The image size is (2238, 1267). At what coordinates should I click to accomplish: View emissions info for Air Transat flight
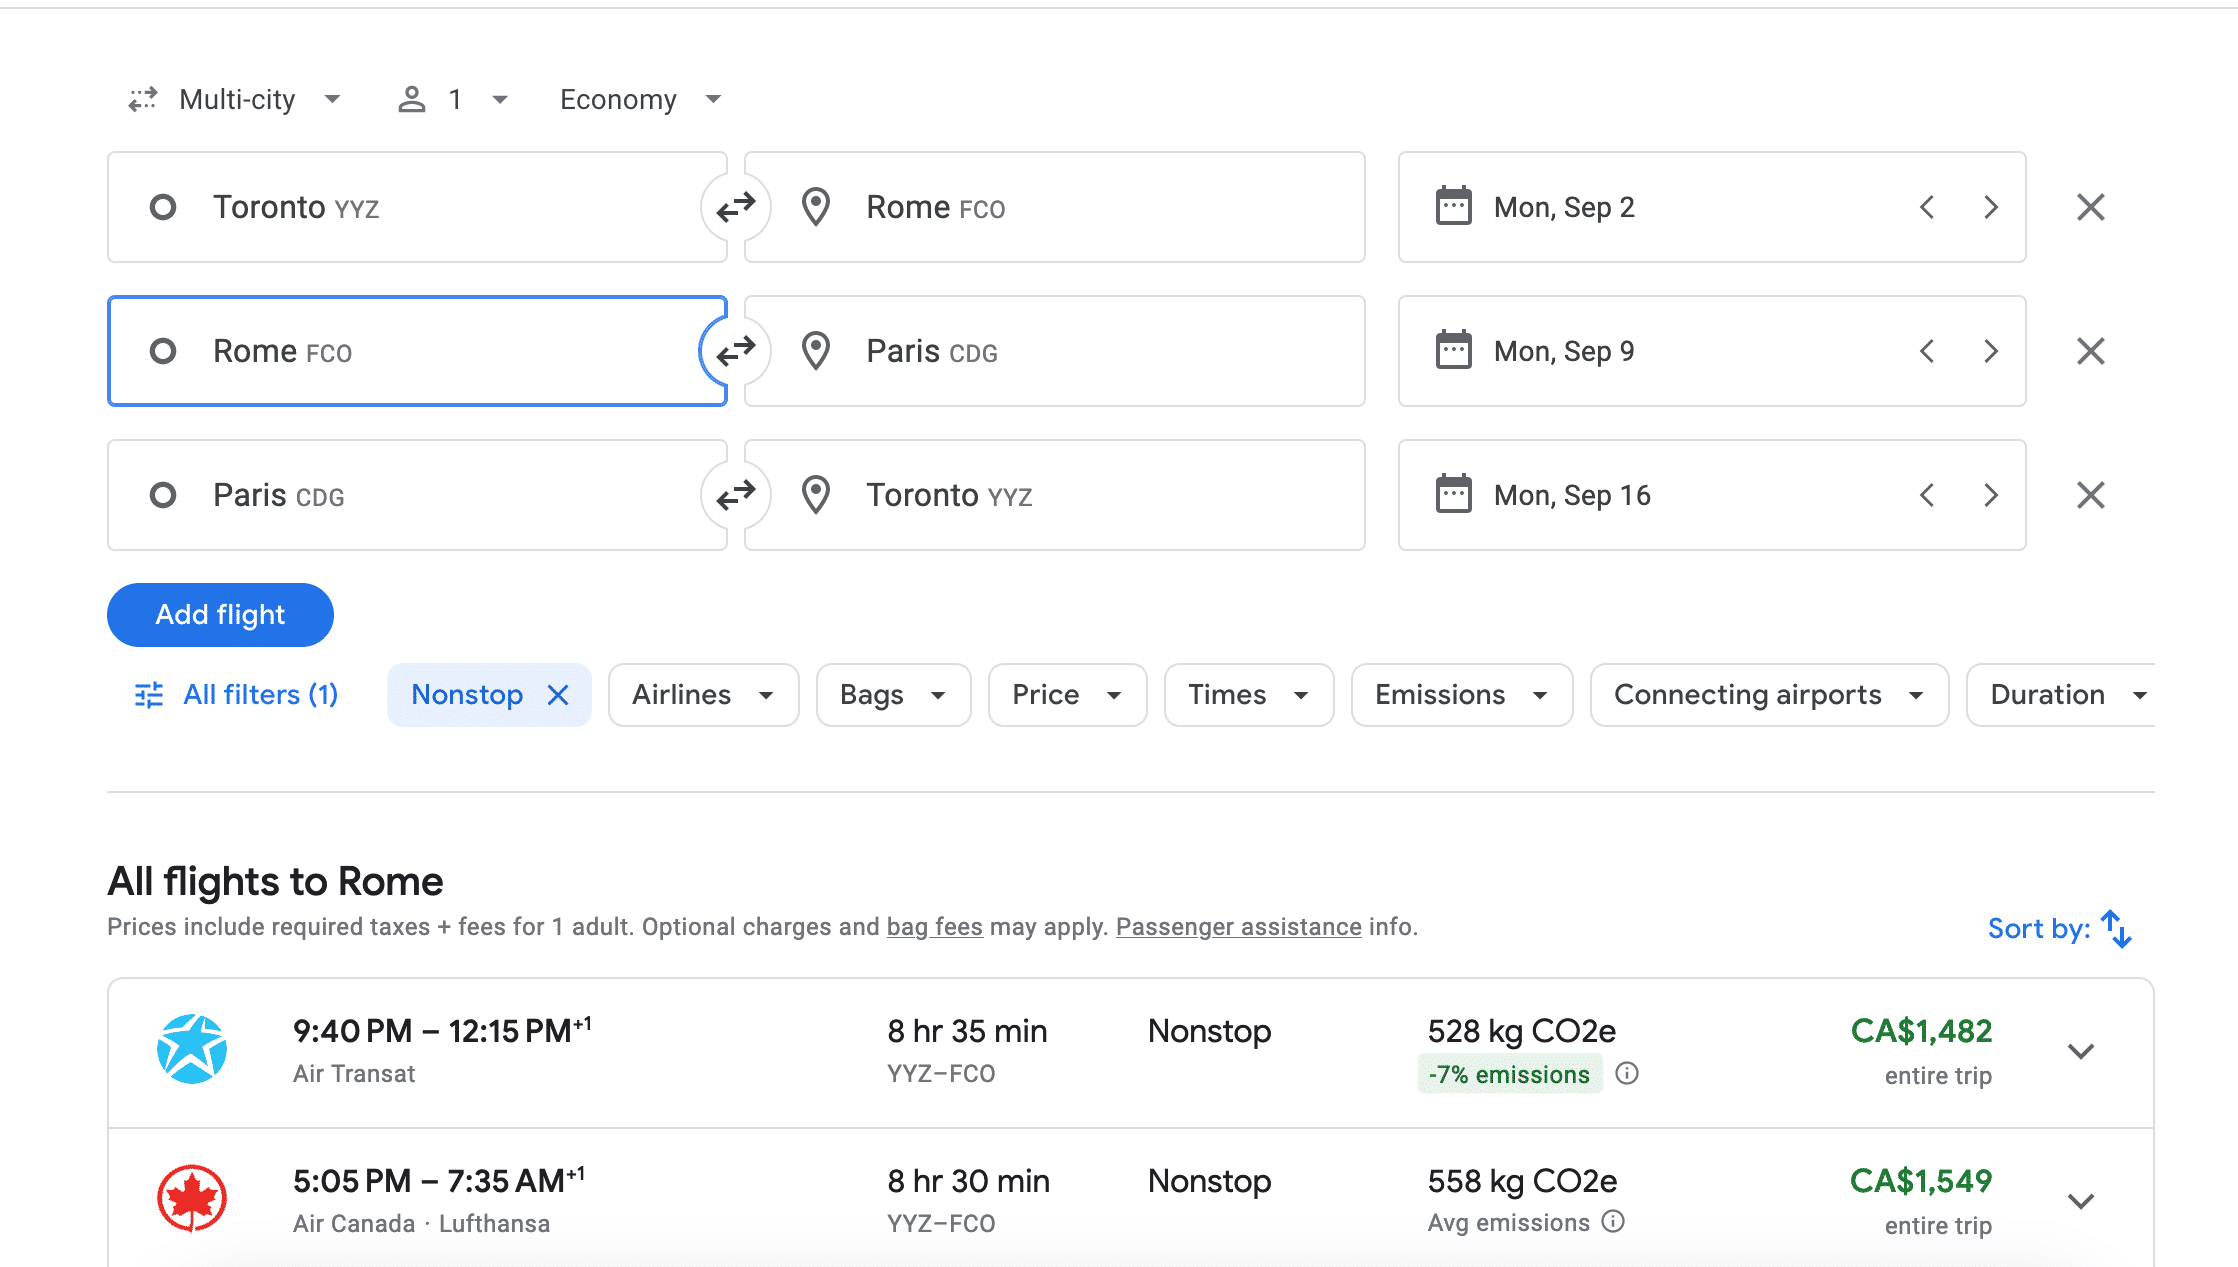click(1627, 1074)
